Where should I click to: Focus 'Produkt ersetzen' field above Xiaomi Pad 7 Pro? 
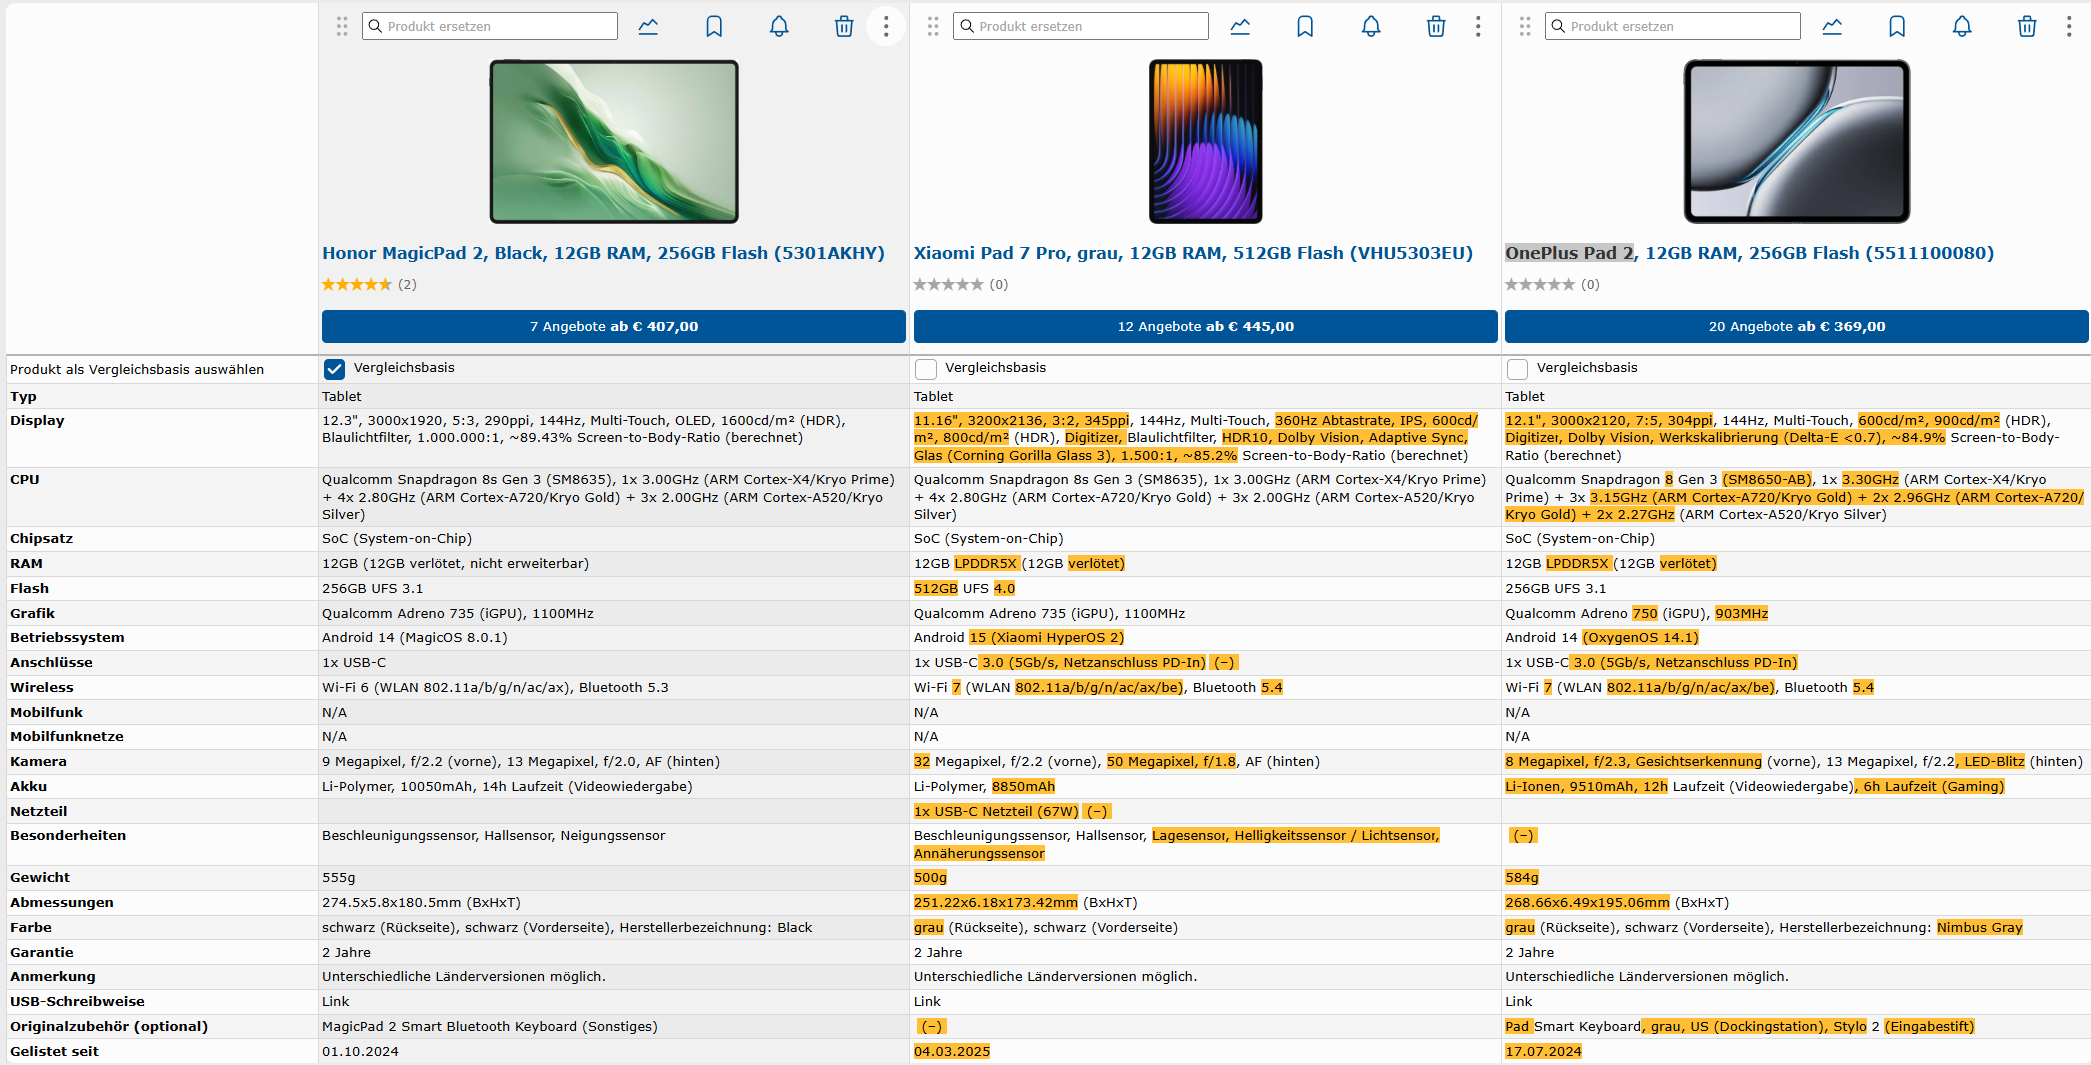tap(1081, 26)
